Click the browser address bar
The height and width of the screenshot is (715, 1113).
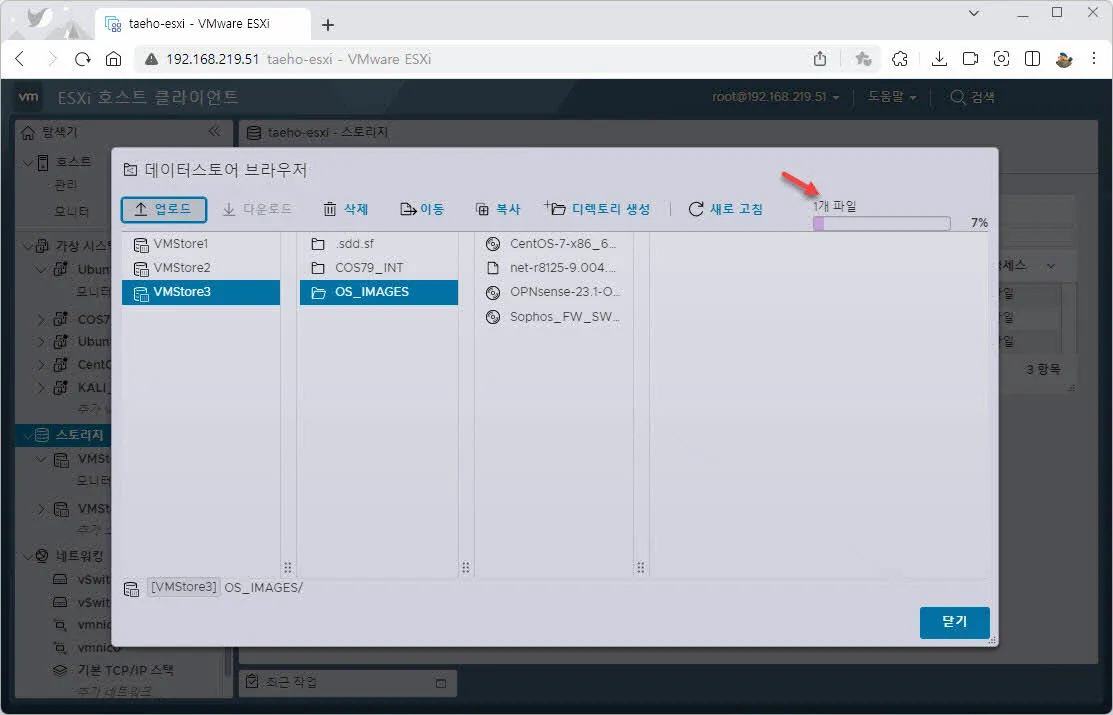click(480, 59)
